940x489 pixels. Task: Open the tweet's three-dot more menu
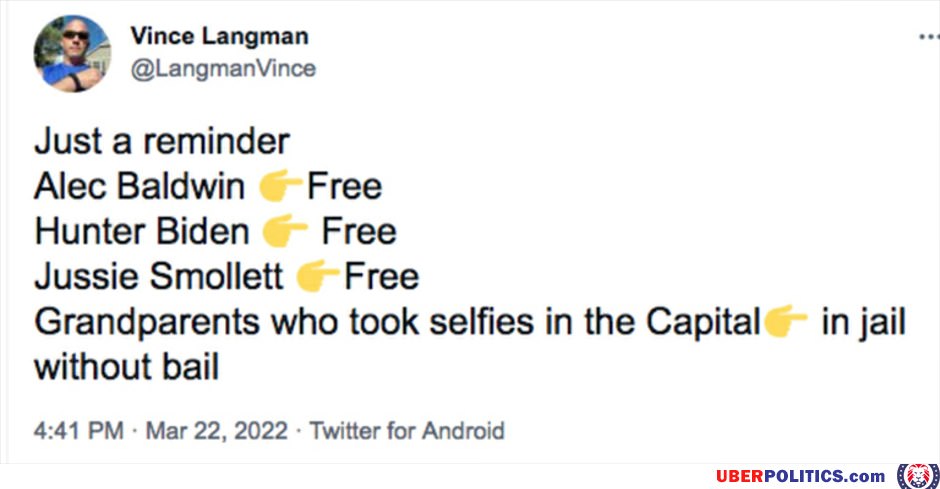pyautogui.click(x=929, y=37)
